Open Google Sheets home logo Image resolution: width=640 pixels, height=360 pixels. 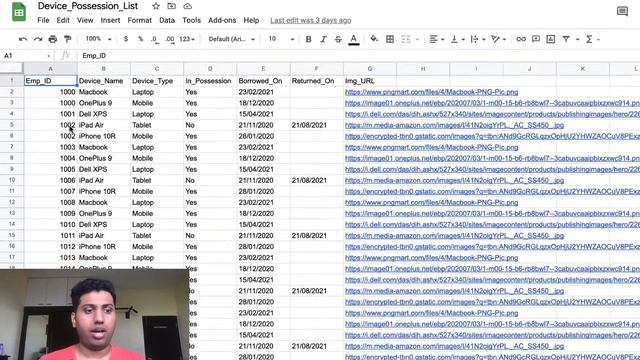tap(19, 12)
